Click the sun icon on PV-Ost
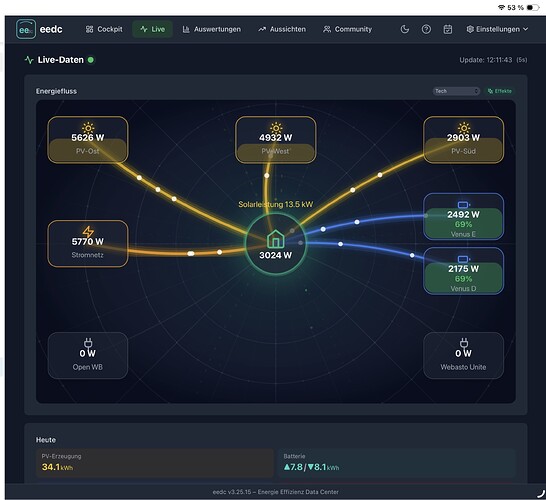Screen dimensions: 546x500 [88, 127]
